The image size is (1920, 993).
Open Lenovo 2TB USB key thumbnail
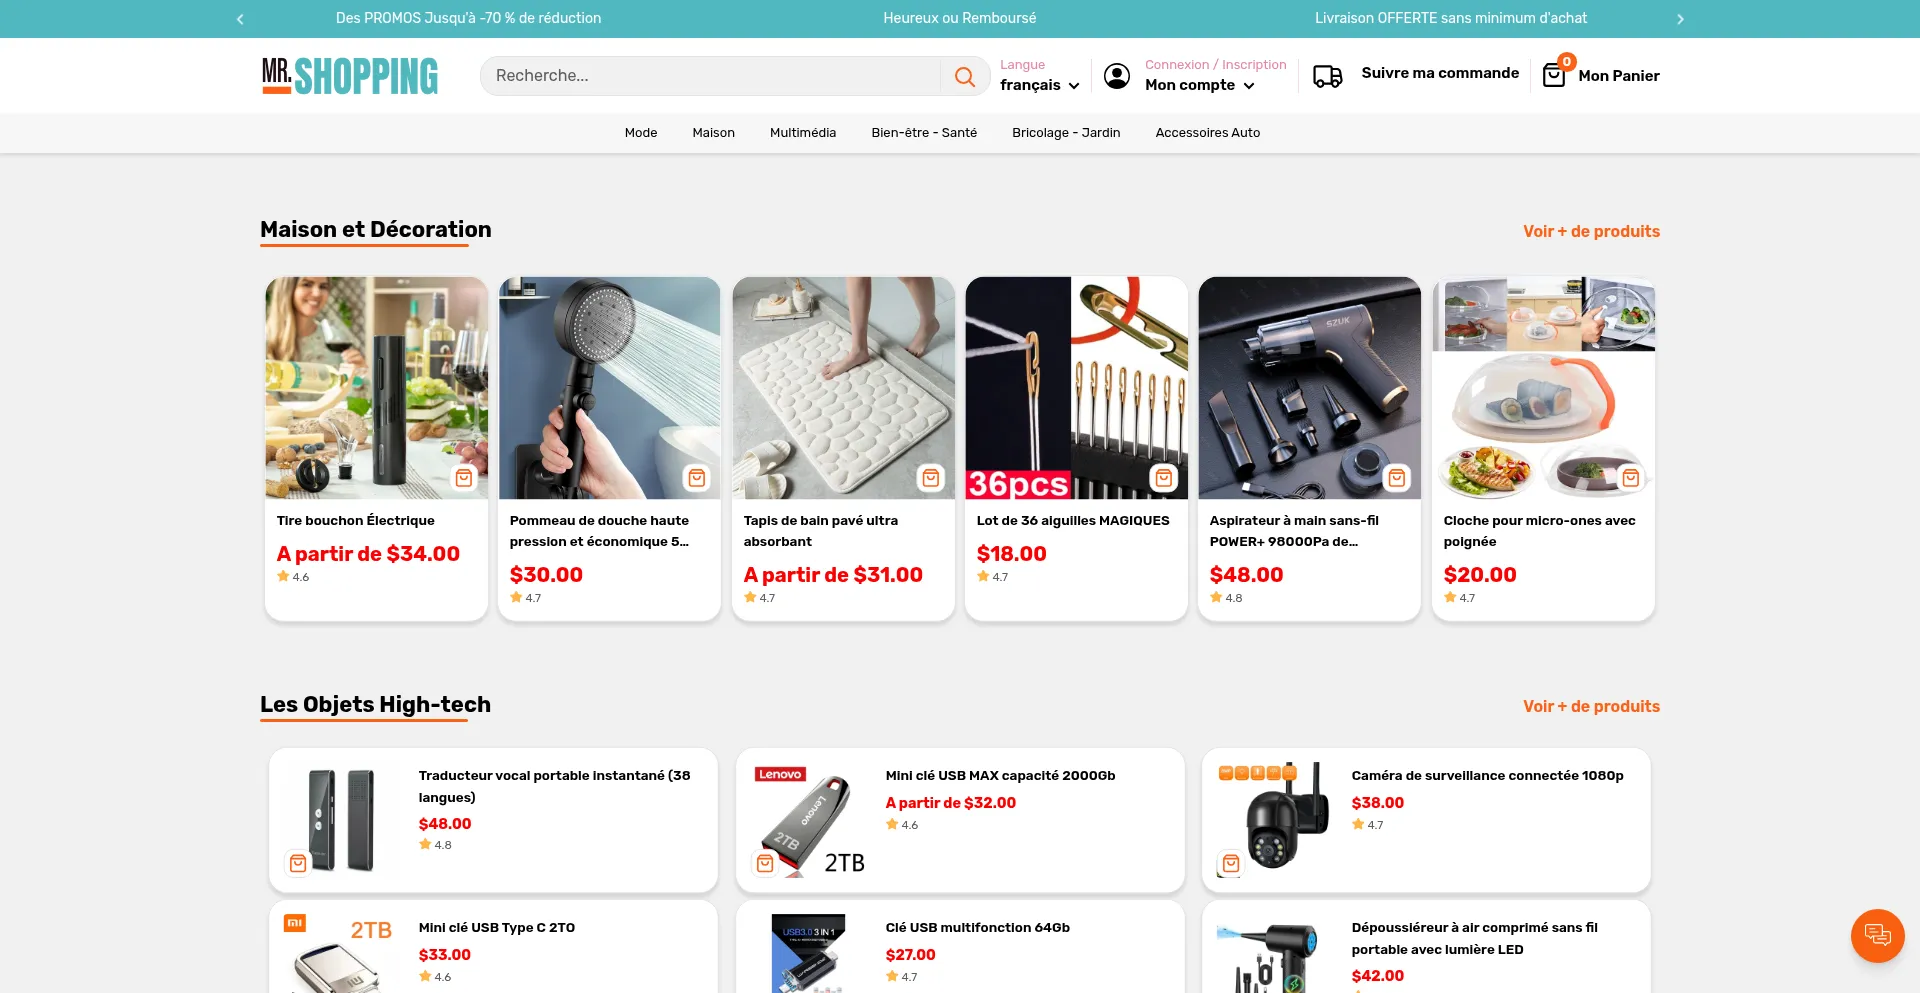coord(808,820)
